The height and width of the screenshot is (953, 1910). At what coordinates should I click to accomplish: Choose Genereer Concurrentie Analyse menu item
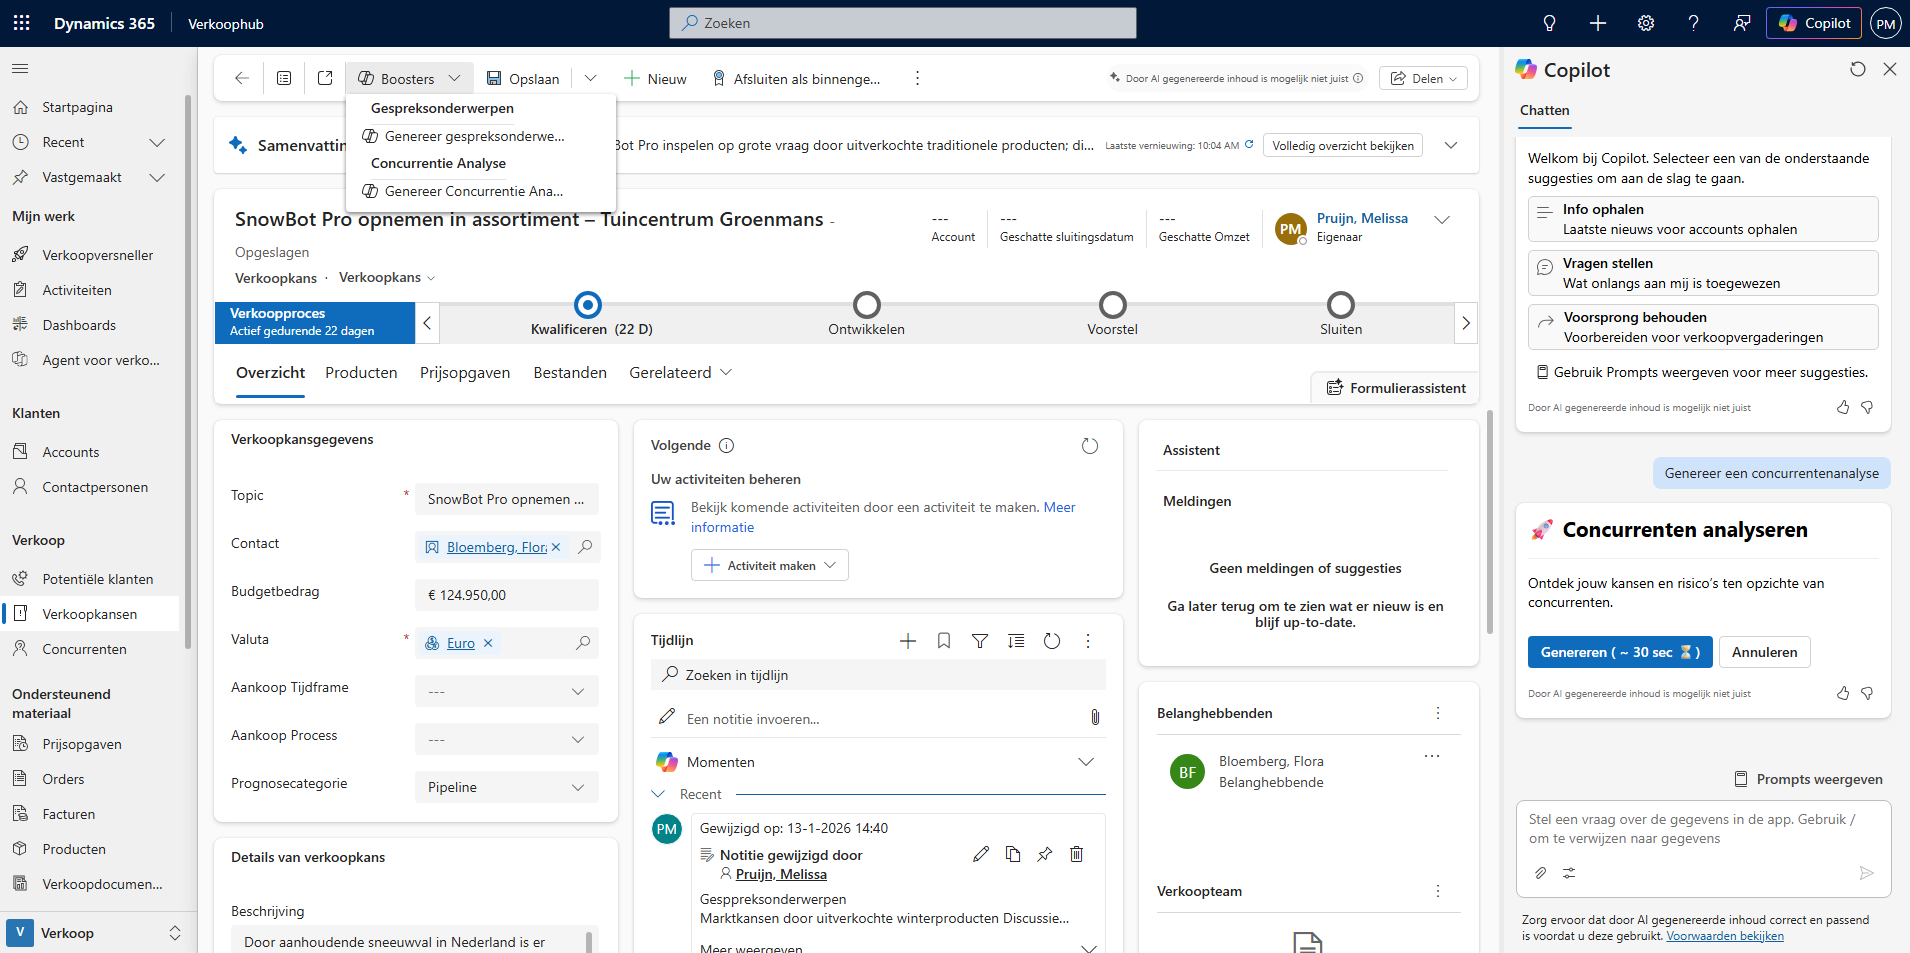coord(473,191)
